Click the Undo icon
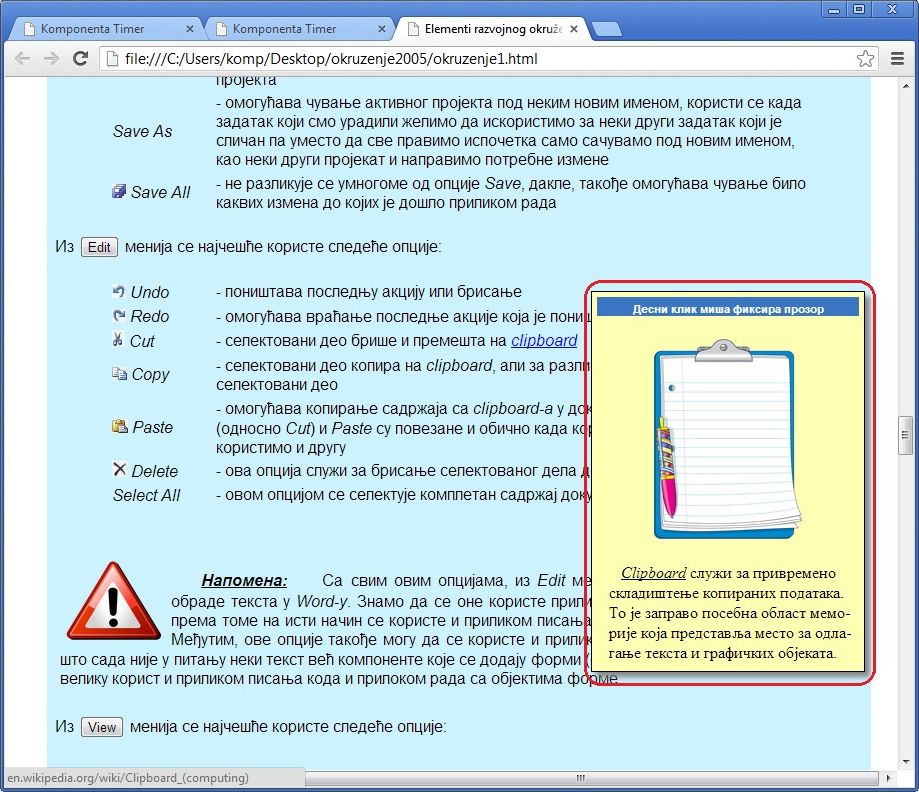This screenshot has width=919, height=792. pyautogui.click(x=118, y=291)
